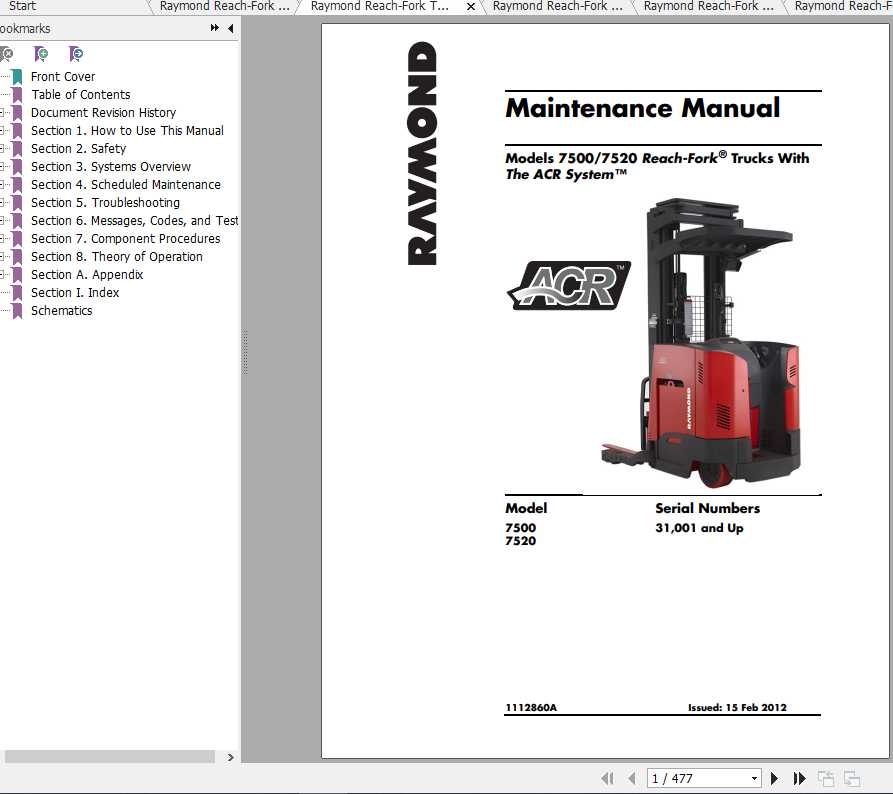Expand the Section 2. Safety node
893x794 pixels.
(x=2, y=149)
